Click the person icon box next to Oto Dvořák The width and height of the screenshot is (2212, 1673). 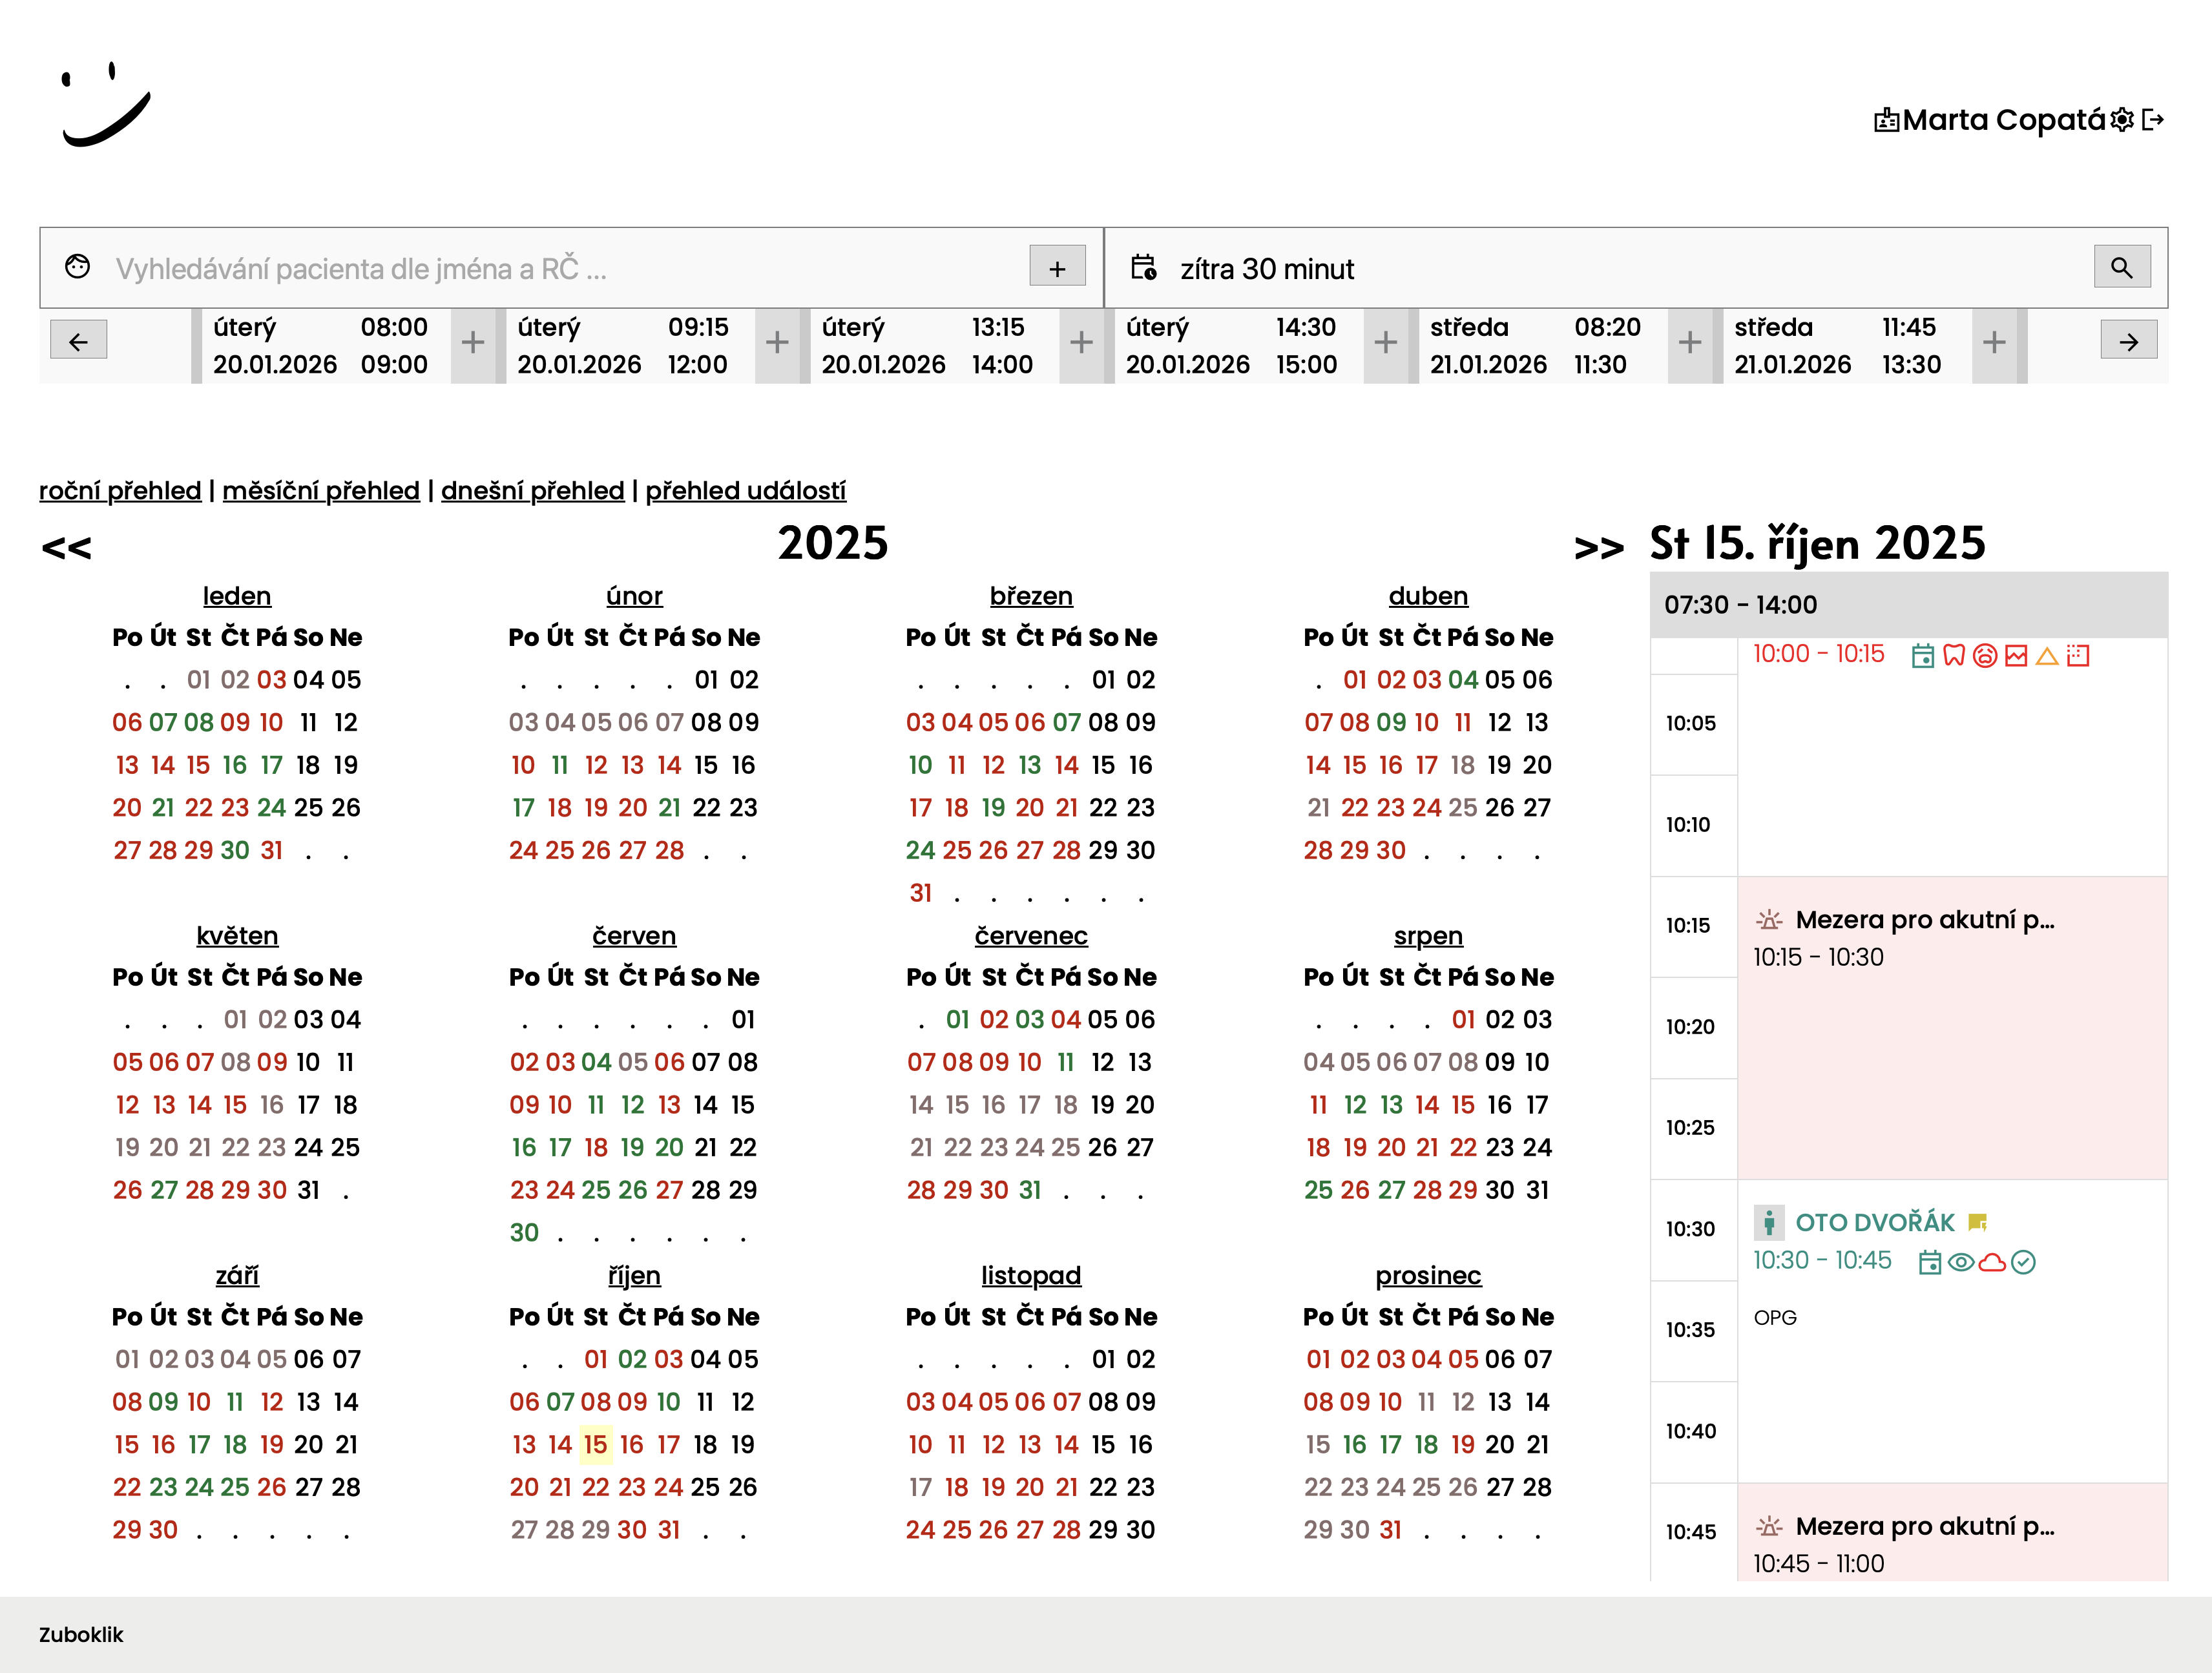(x=1769, y=1222)
